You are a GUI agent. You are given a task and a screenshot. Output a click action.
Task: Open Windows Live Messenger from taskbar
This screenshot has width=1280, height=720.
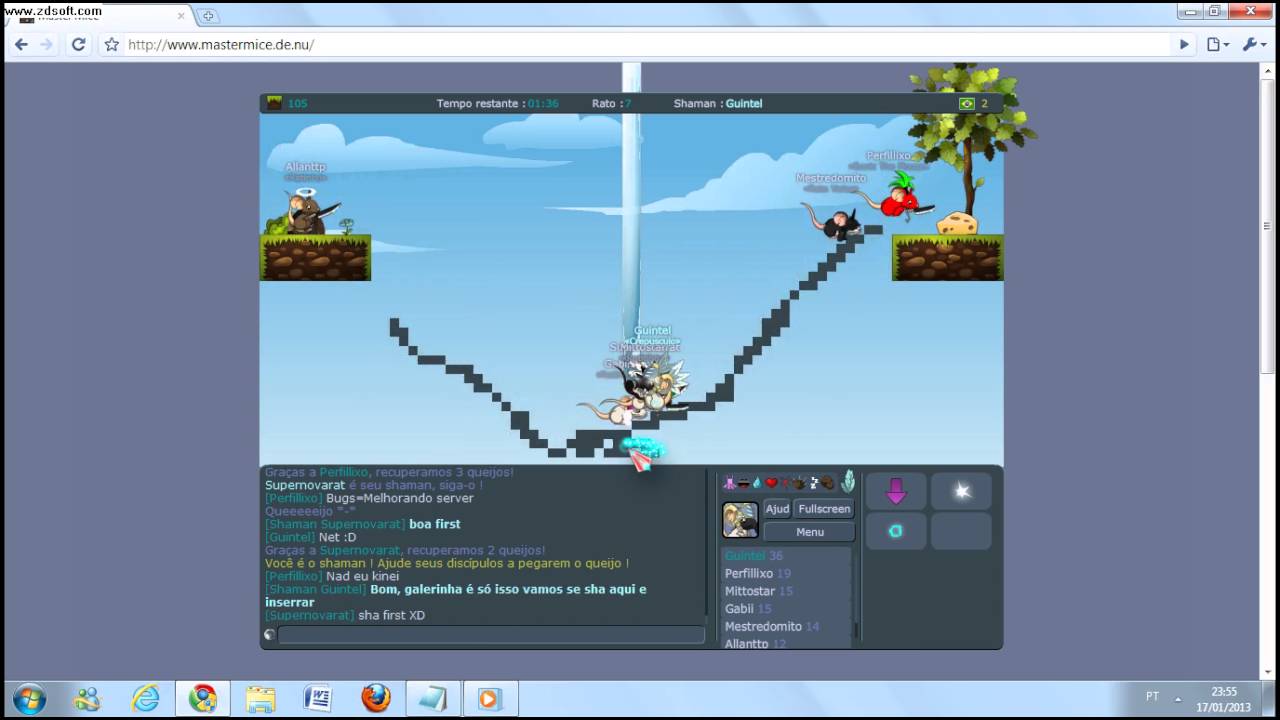(87, 698)
